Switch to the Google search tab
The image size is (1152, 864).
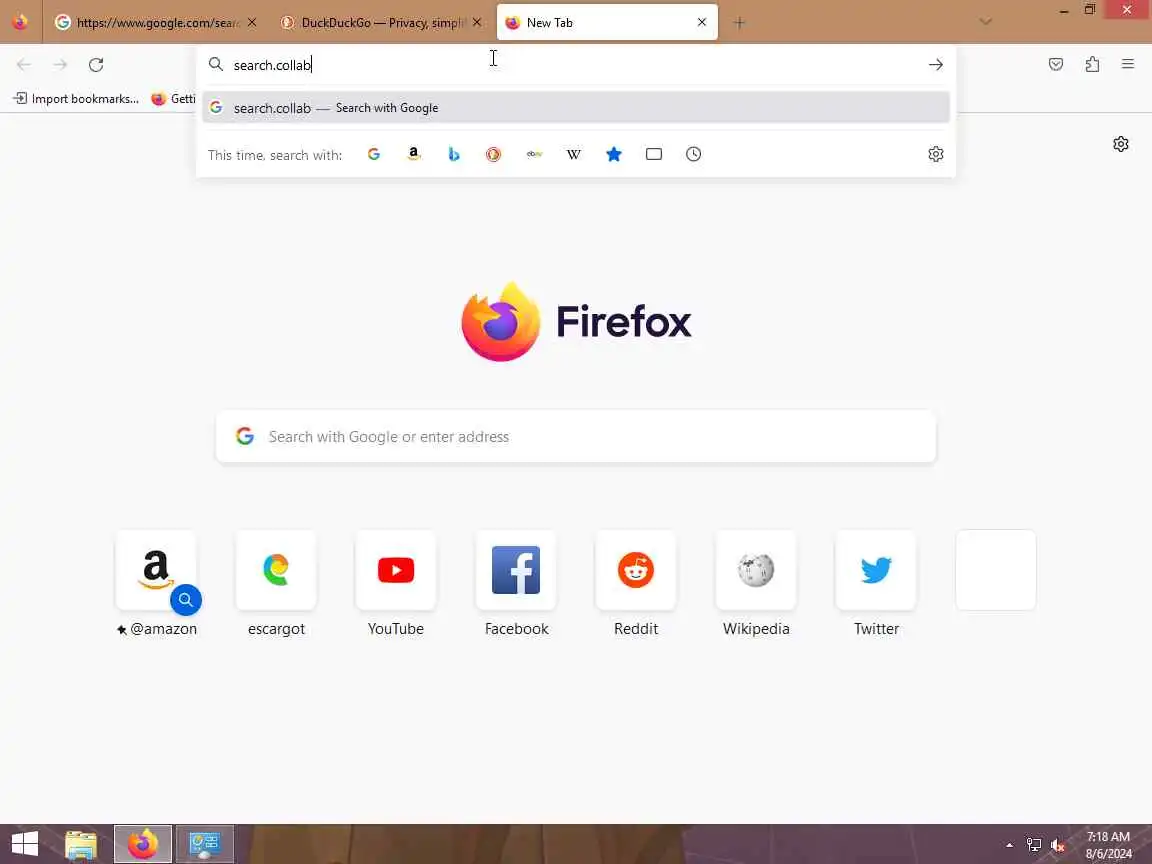pyautogui.click(x=156, y=23)
